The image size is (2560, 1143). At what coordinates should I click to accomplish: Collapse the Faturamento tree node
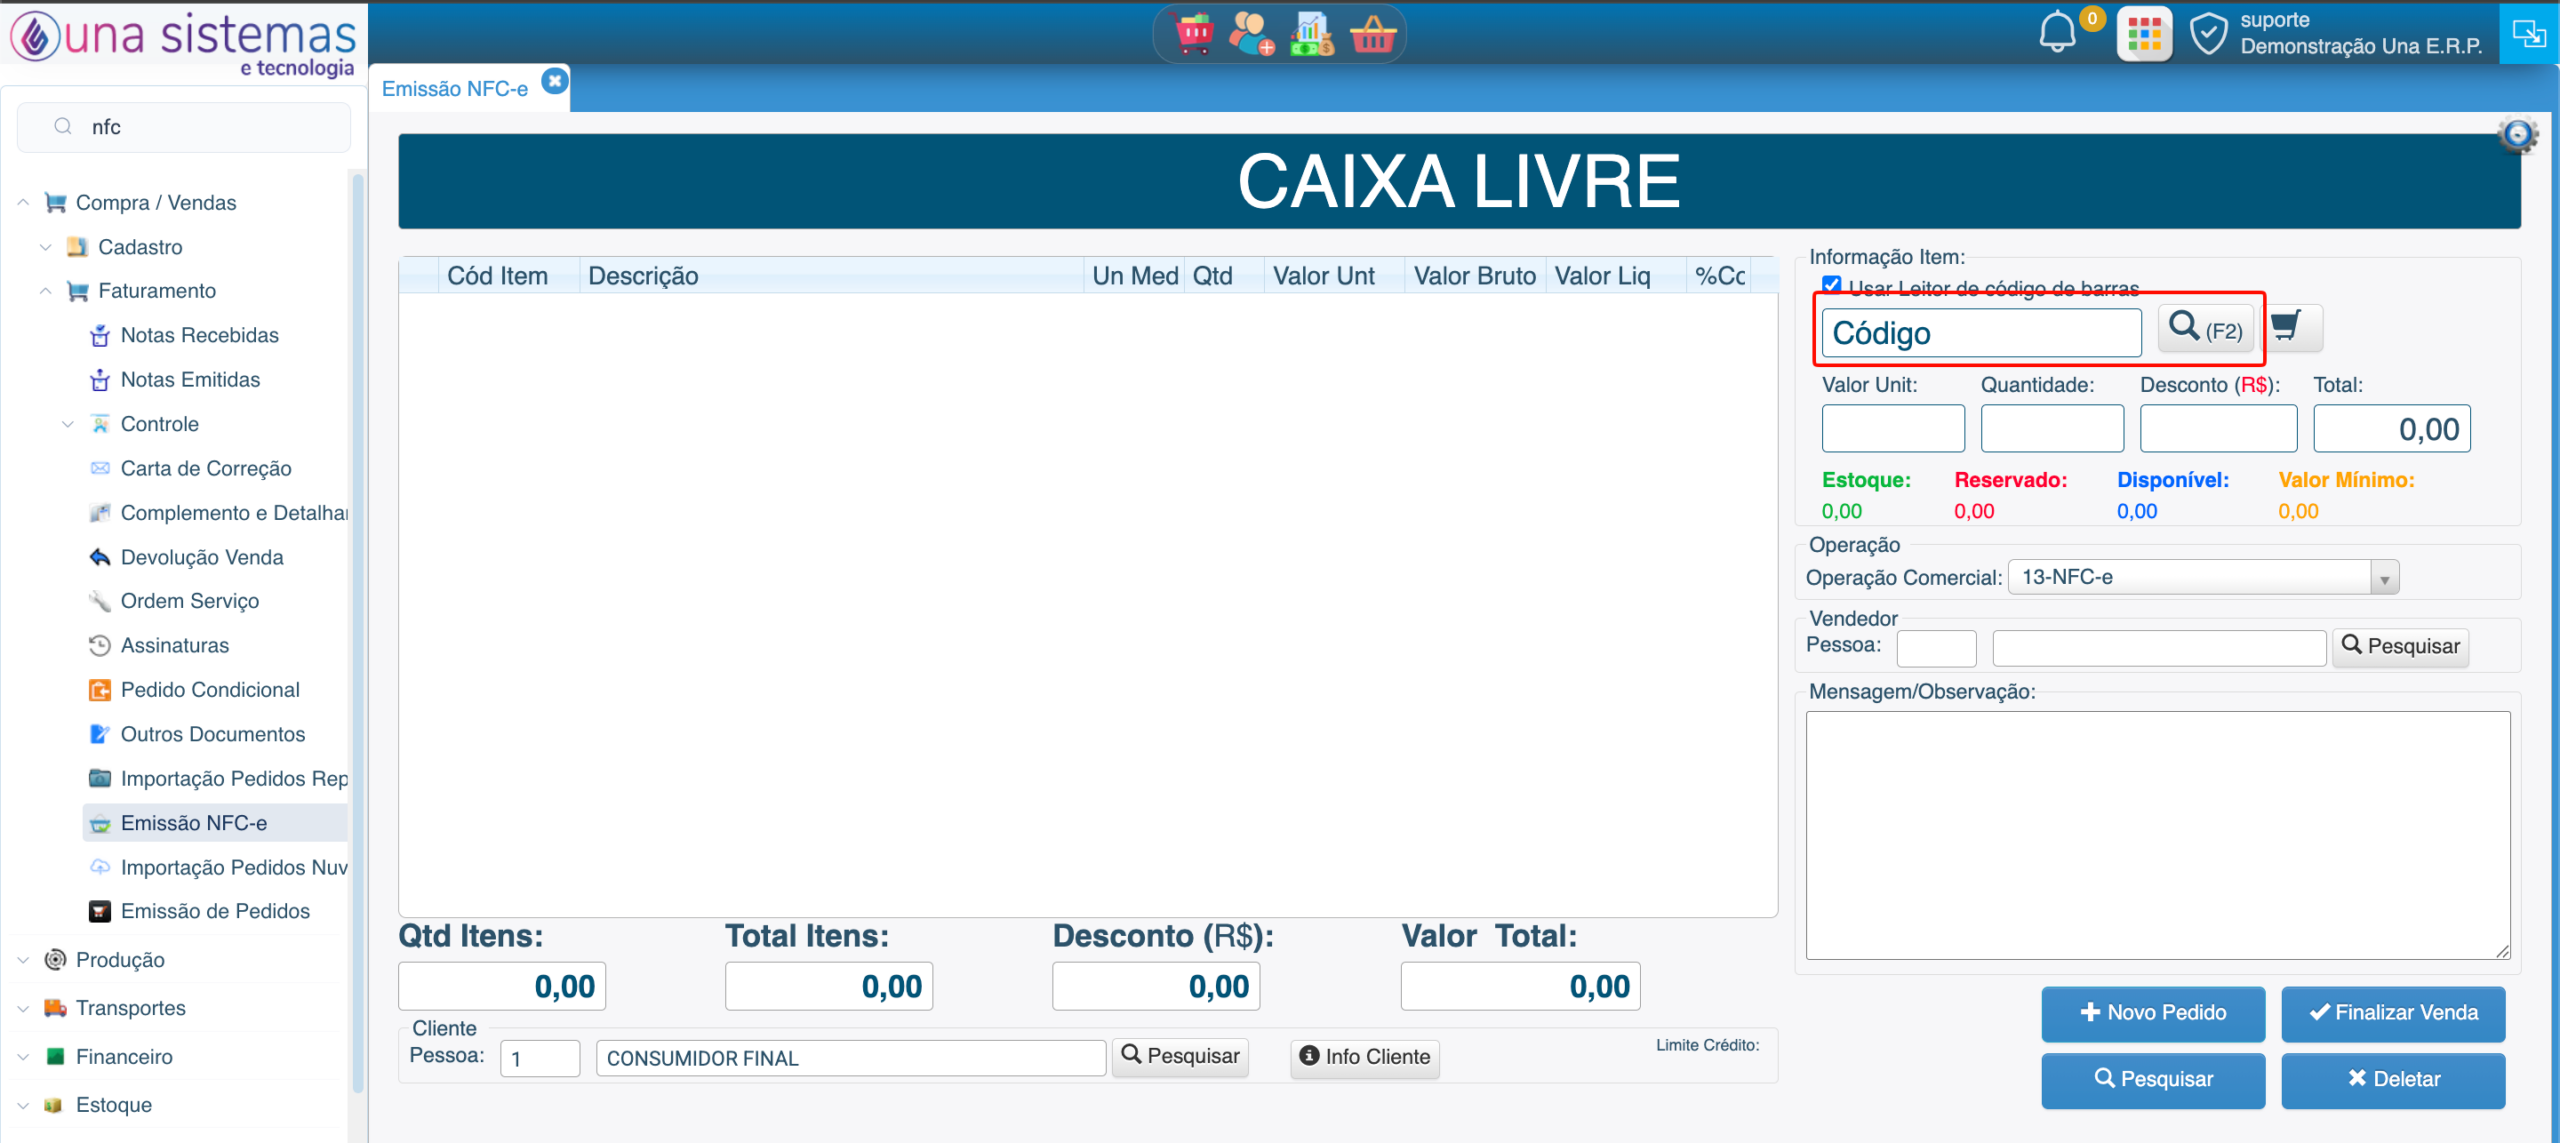[x=46, y=291]
